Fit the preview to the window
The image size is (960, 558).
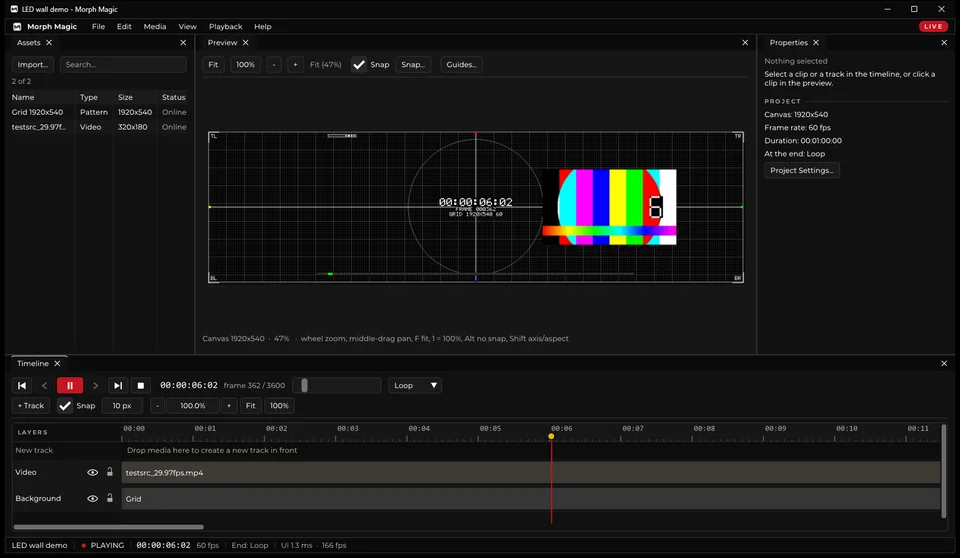213,64
